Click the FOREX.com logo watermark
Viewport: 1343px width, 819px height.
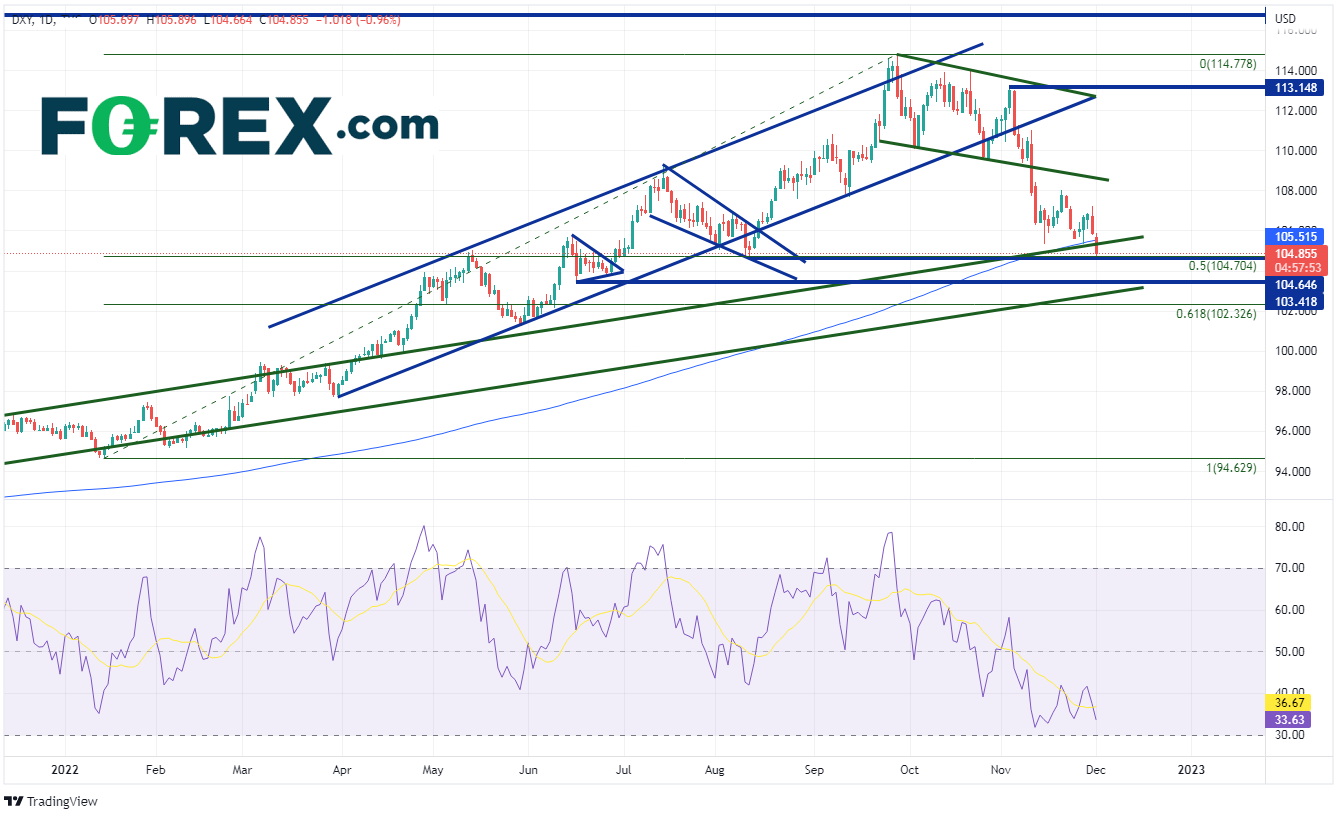point(240,126)
